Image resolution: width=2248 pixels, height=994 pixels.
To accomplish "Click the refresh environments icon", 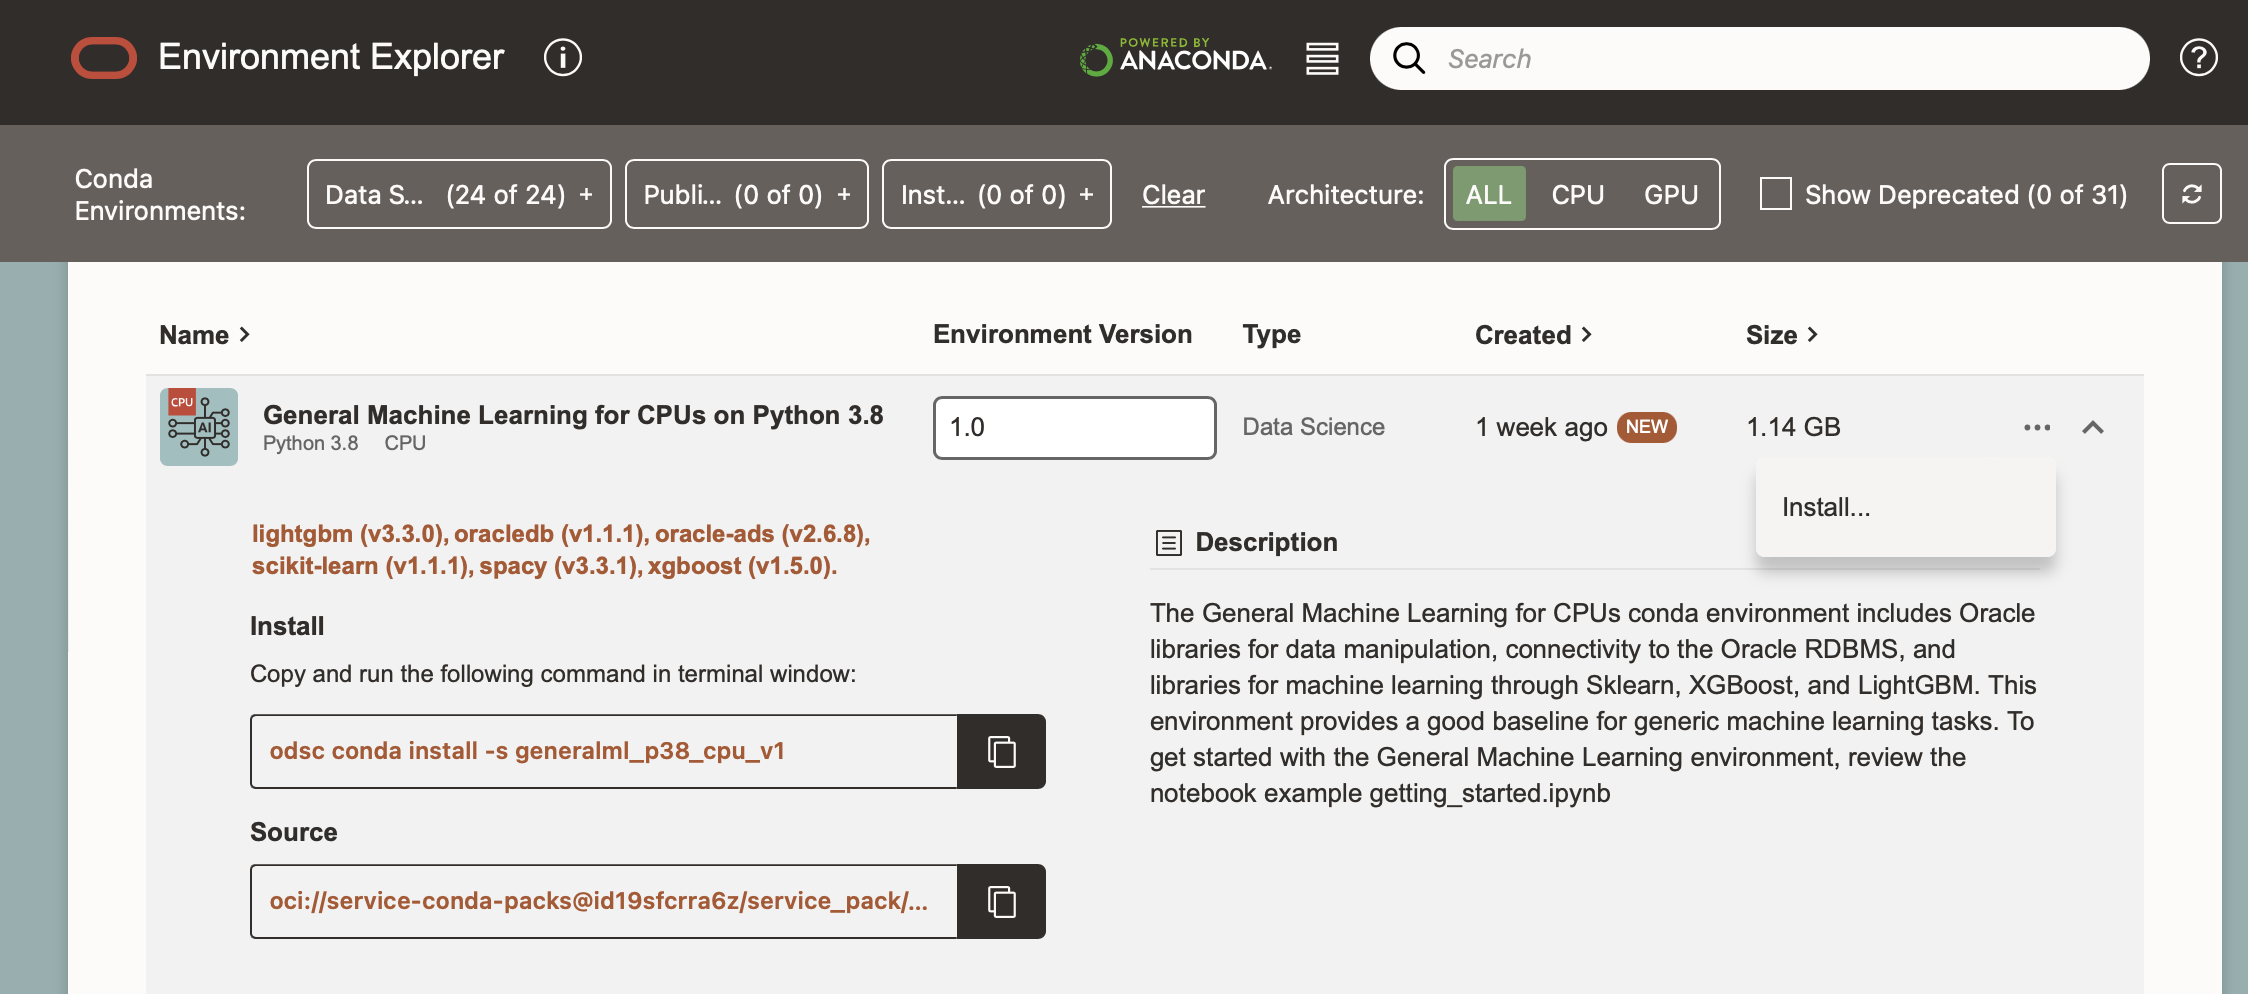I will pyautogui.click(x=2191, y=194).
